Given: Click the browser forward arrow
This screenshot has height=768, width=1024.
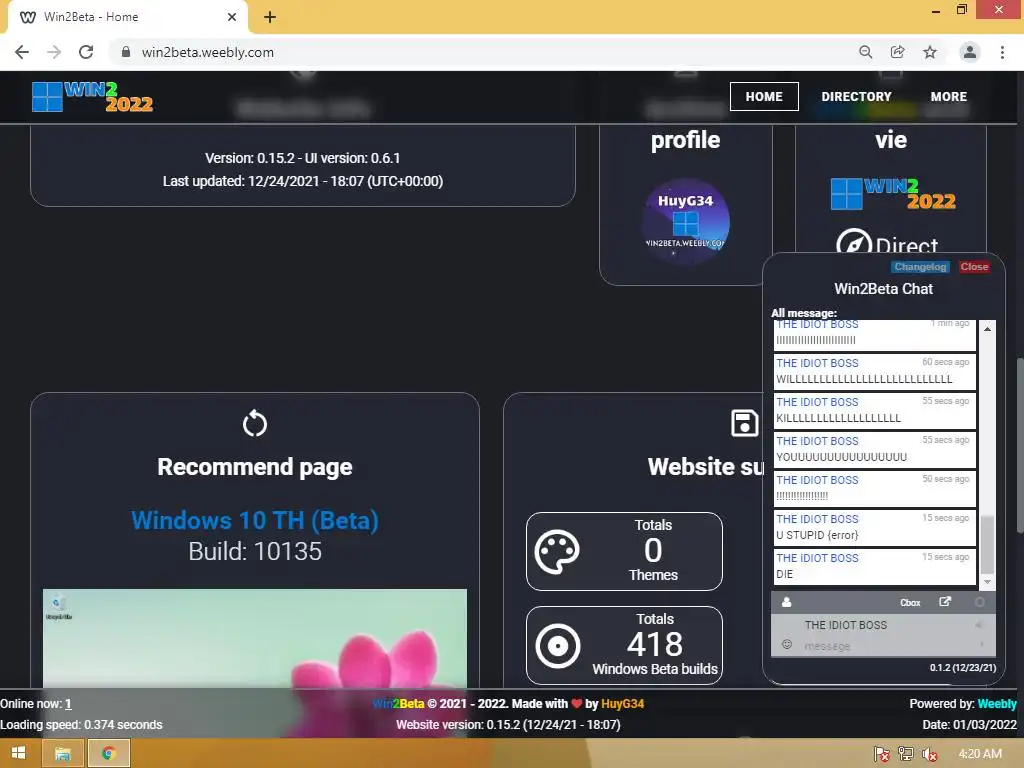Looking at the screenshot, I should click(54, 52).
